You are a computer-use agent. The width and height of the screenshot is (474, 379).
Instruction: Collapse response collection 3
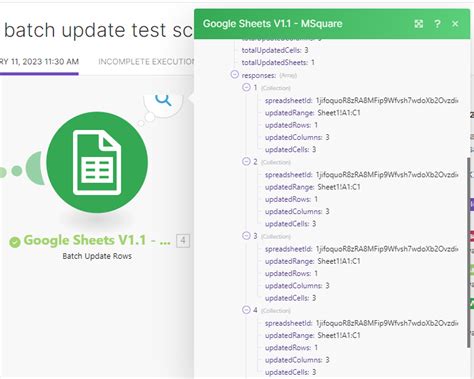click(x=246, y=236)
